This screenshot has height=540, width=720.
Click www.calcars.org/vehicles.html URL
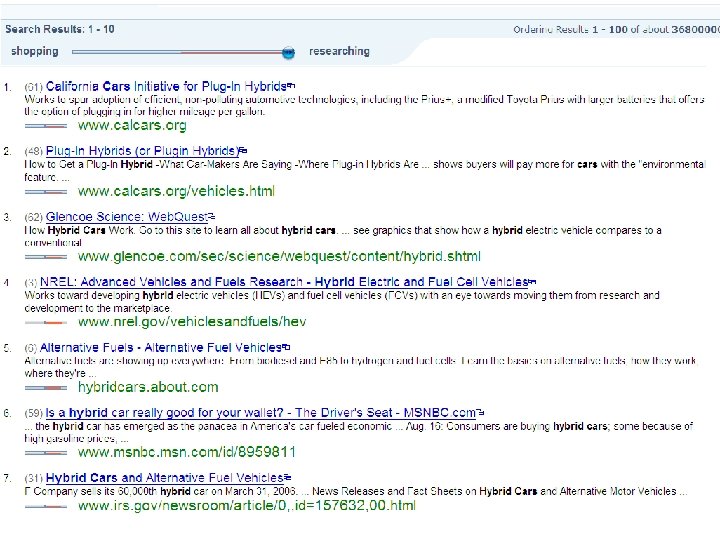pyautogui.click(x=176, y=191)
